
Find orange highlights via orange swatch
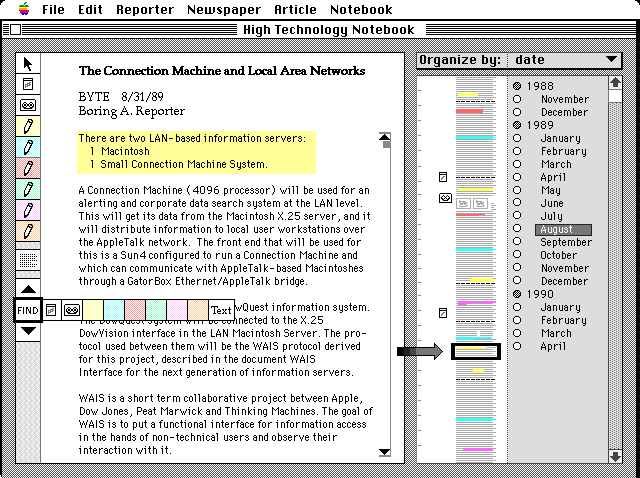[x=198, y=310]
